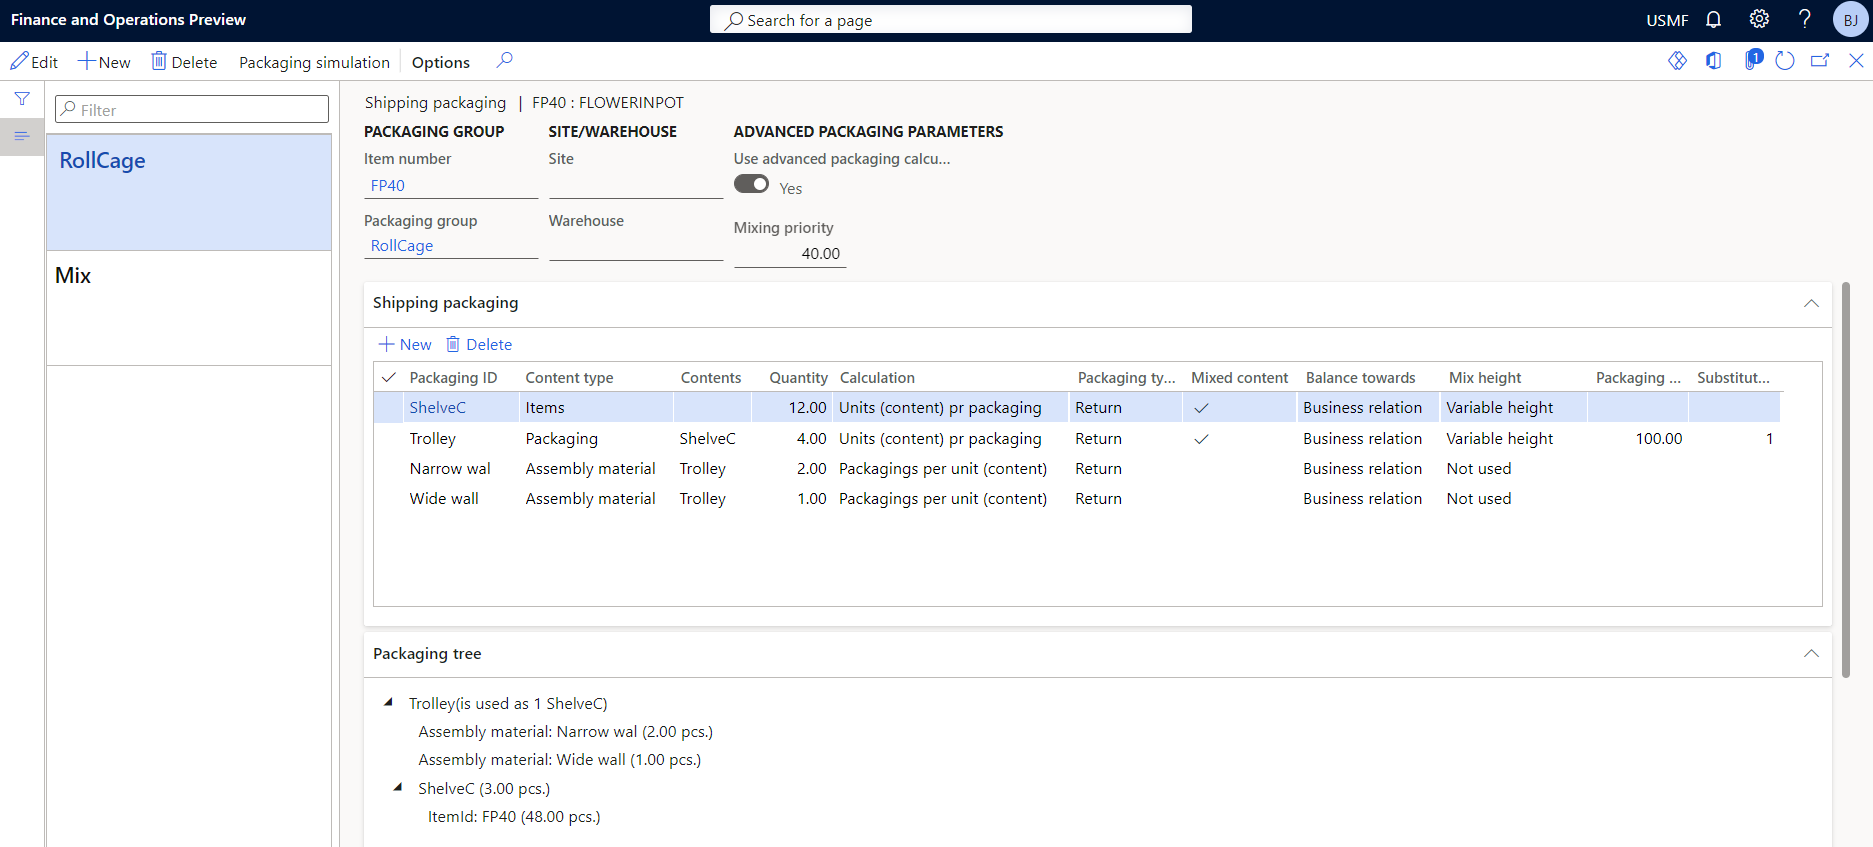Open the Options menu
Image resolution: width=1873 pixels, height=847 pixels.
[440, 62]
